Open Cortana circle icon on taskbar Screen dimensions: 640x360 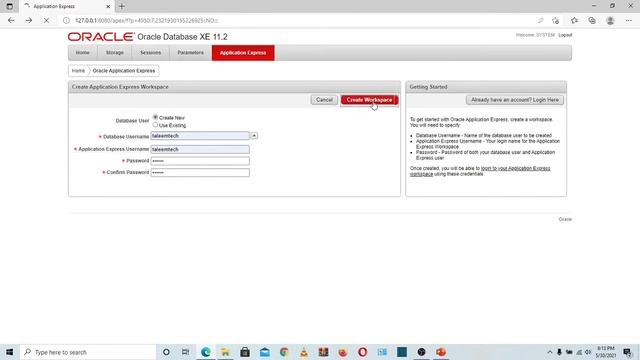pyautogui.click(x=166, y=352)
